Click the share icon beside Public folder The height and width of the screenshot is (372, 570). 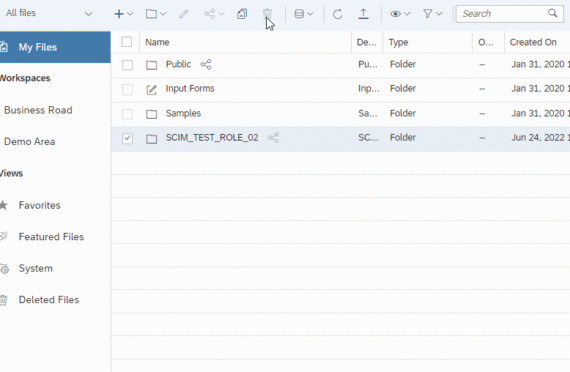[206, 64]
